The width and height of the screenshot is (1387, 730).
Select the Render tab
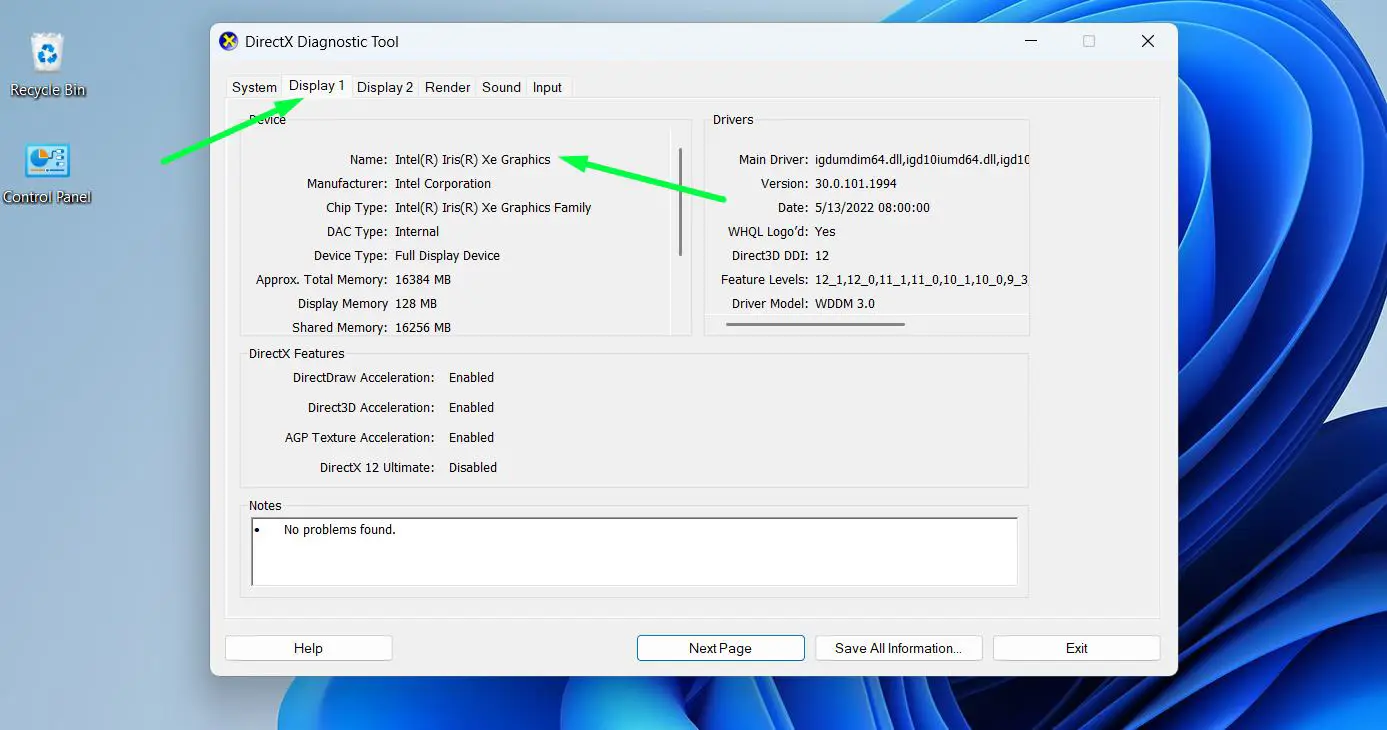[x=447, y=87]
